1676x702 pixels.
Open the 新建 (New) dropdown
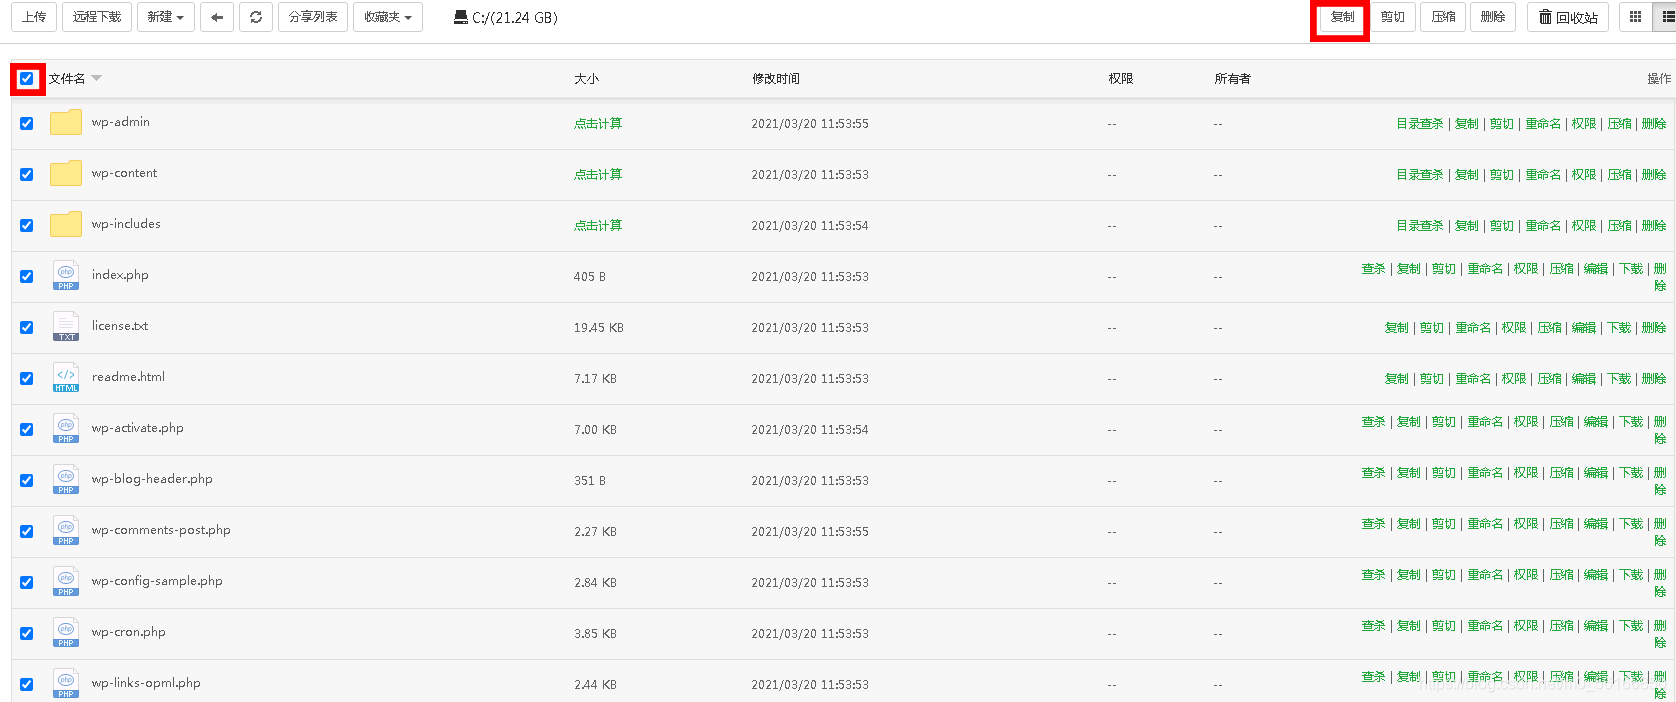pyautogui.click(x=165, y=17)
